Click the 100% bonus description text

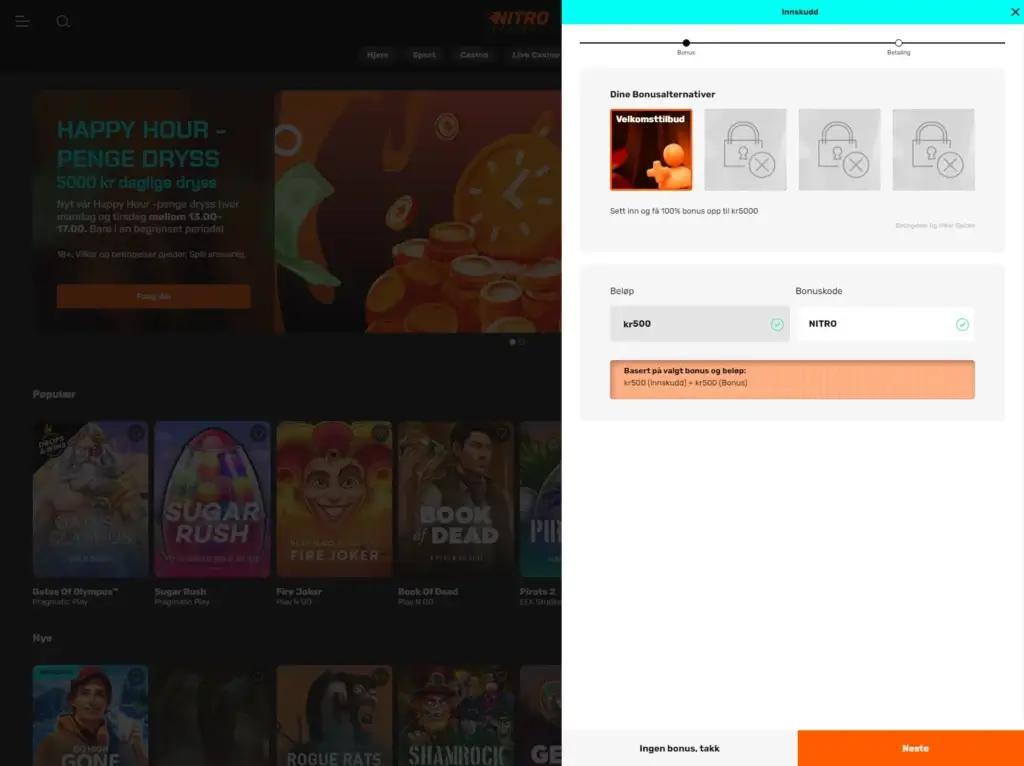(684, 211)
